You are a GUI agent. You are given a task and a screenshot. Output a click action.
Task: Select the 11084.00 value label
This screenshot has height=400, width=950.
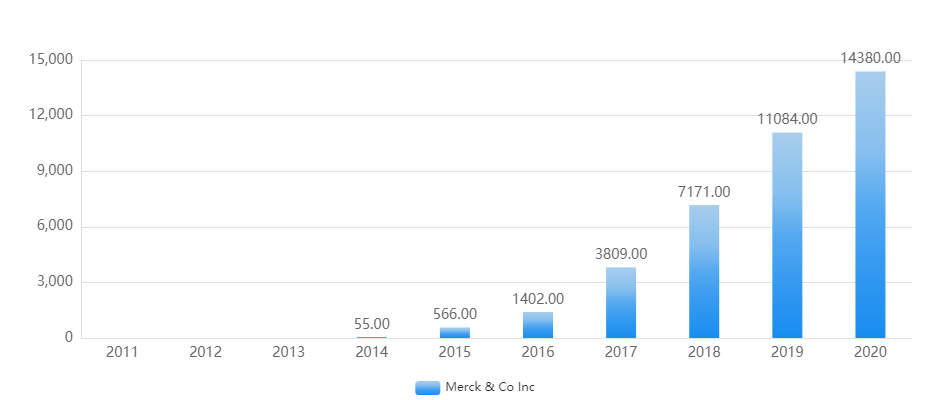(x=787, y=119)
